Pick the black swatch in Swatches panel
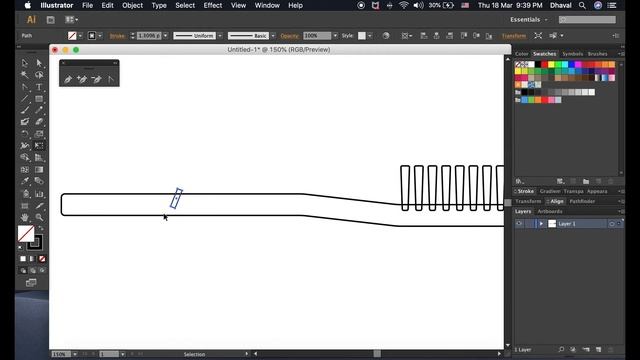This screenshot has width=640, height=360. click(x=538, y=64)
